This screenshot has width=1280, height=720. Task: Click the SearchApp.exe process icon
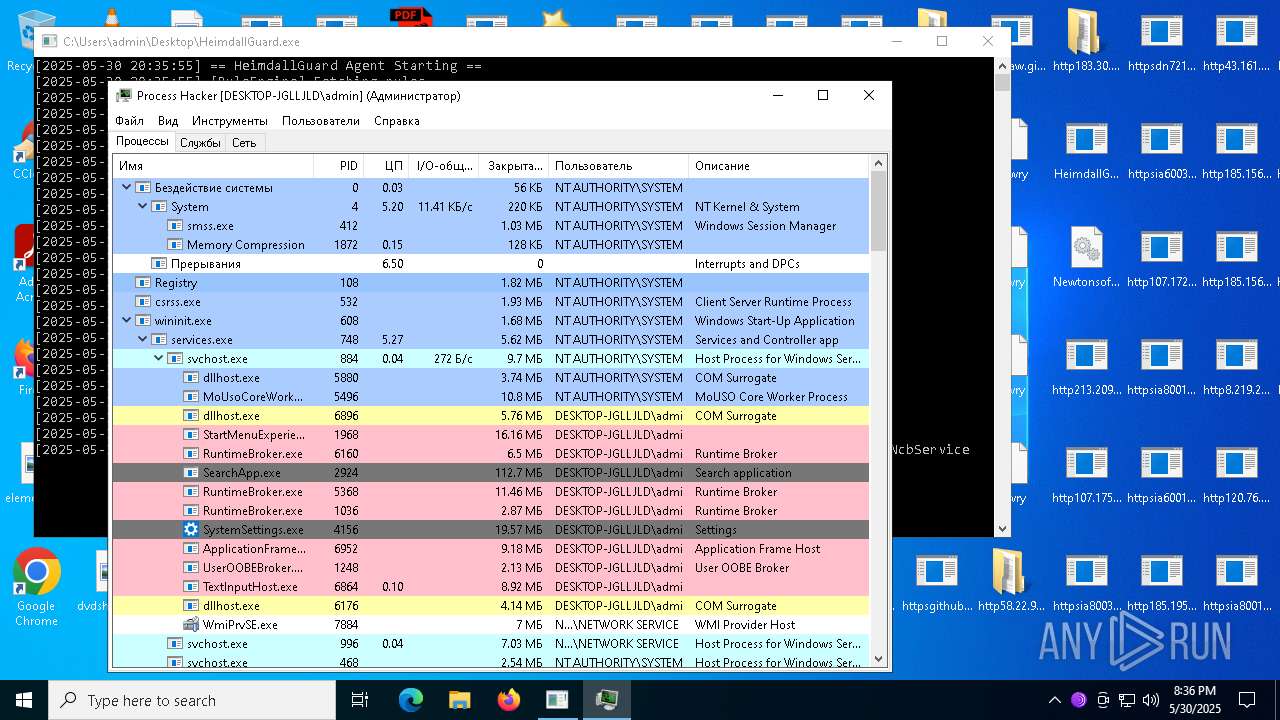coord(191,473)
